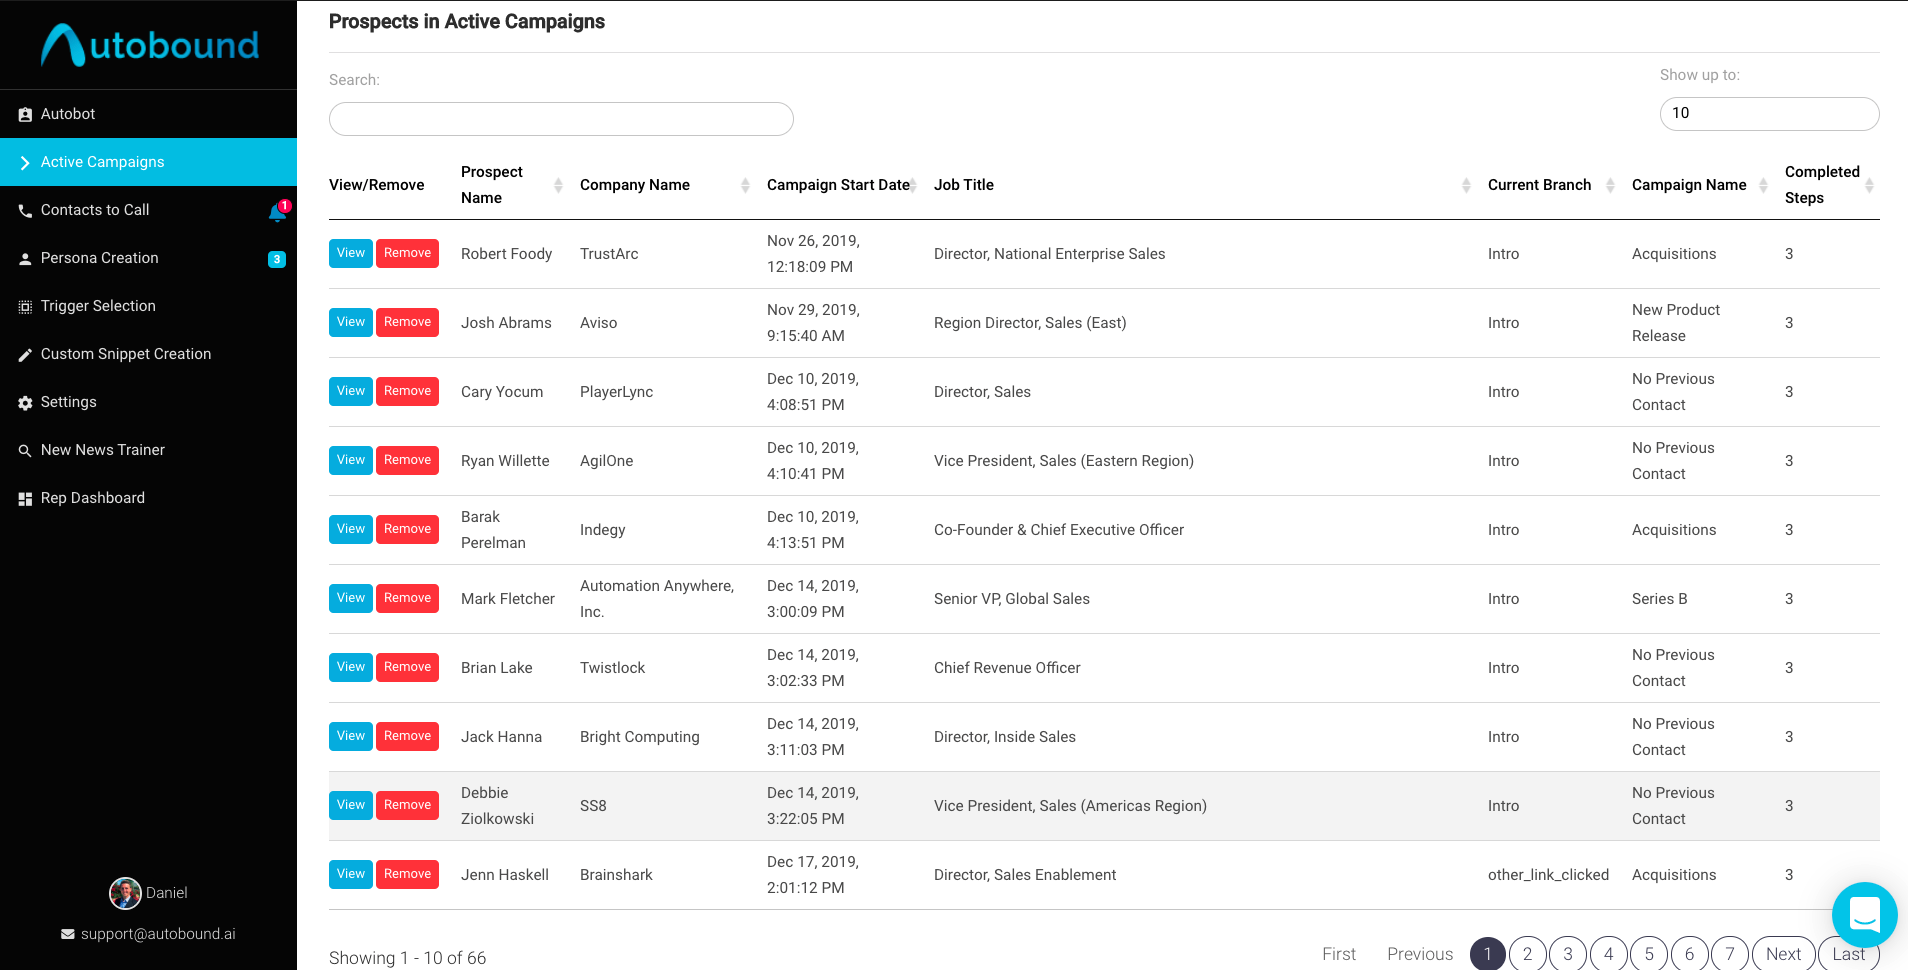Focus the prospects Search field
Screen dimensions: 1908x970
(x=561, y=119)
